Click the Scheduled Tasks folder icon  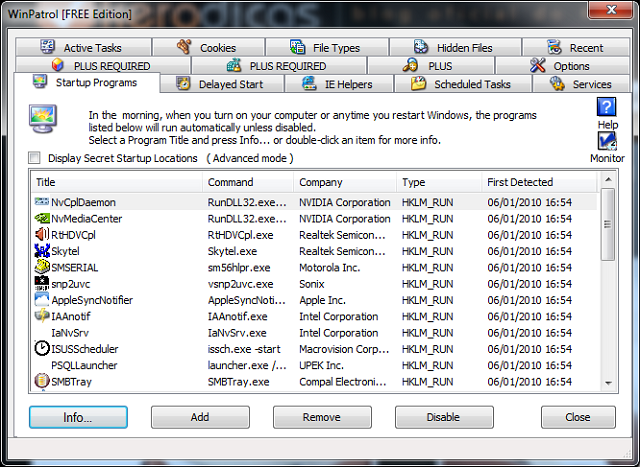pos(418,84)
